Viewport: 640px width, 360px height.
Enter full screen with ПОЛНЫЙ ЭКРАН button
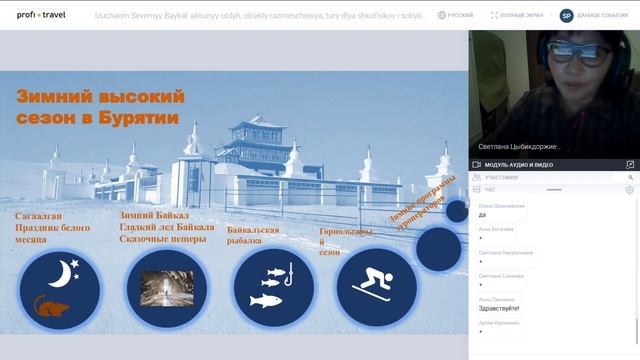coord(517,15)
